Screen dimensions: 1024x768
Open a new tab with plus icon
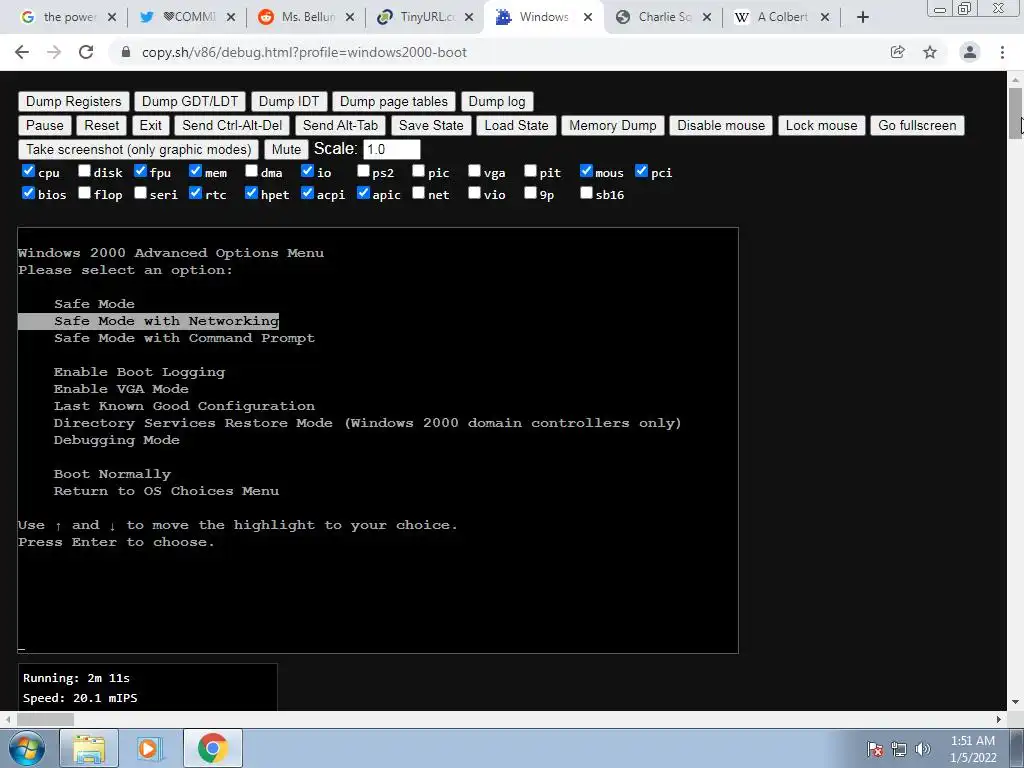pyautogui.click(x=863, y=17)
